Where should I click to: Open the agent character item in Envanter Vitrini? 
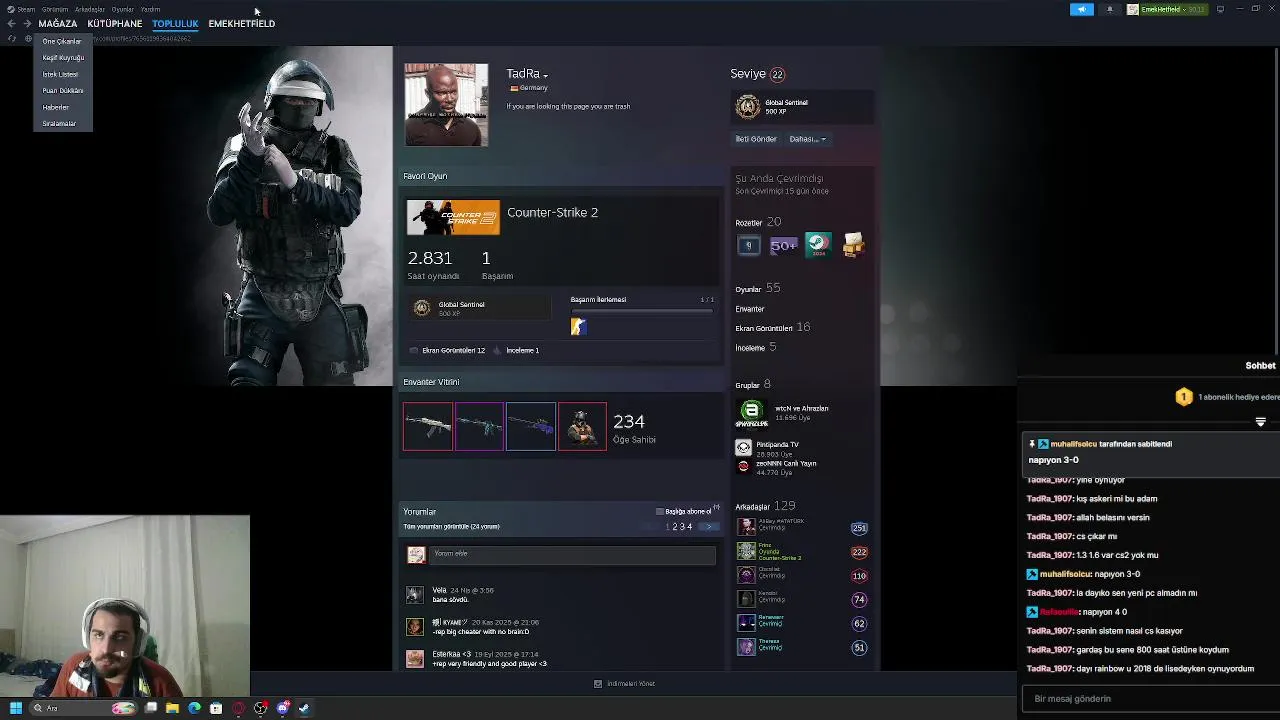click(x=582, y=426)
